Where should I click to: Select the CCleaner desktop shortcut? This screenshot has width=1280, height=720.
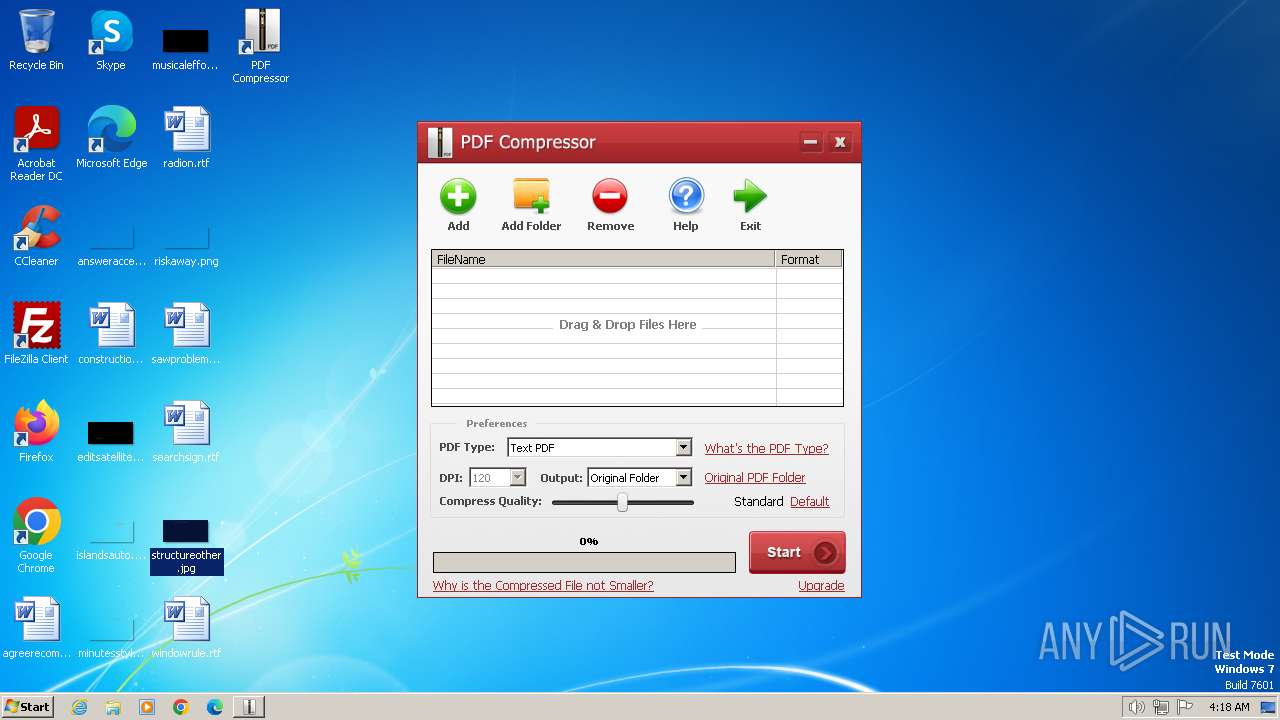(36, 236)
